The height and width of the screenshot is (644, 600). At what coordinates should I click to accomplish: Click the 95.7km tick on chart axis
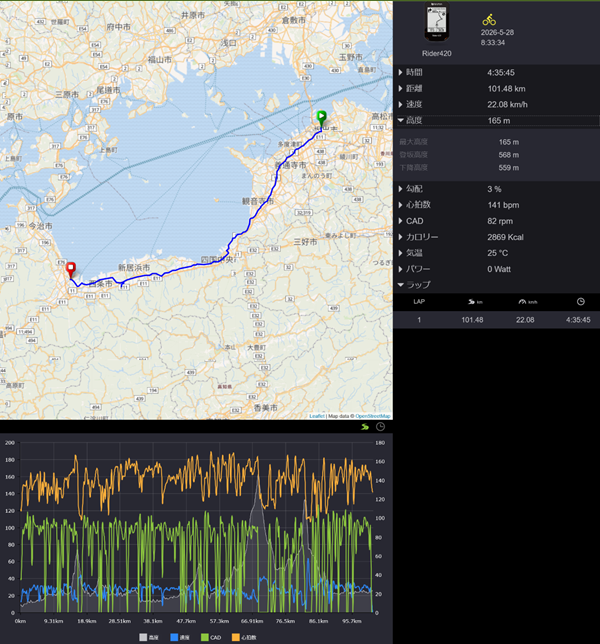tap(352, 621)
